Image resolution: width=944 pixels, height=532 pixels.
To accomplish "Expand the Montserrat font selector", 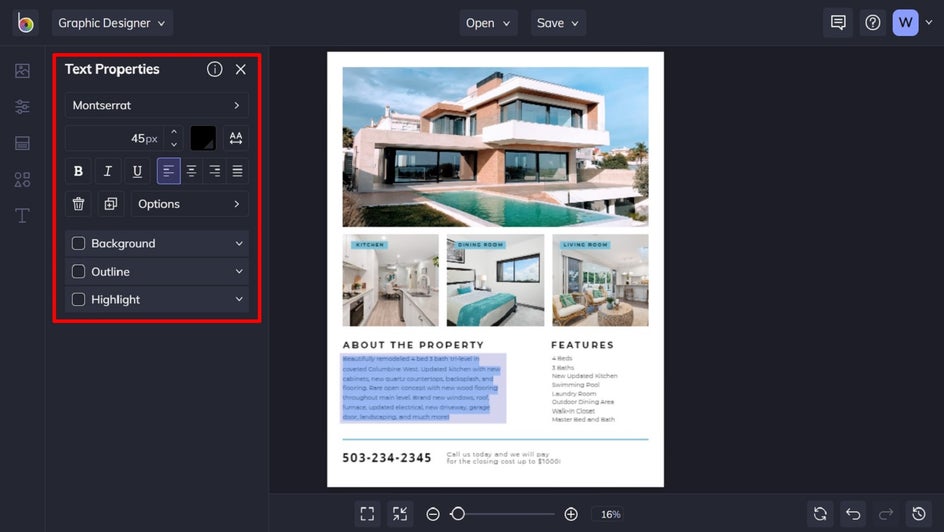I will (x=157, y=105).
